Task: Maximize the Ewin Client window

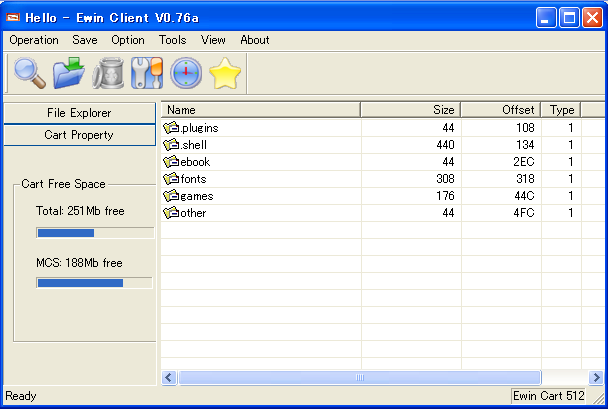Action: click(x=569, y=17)
